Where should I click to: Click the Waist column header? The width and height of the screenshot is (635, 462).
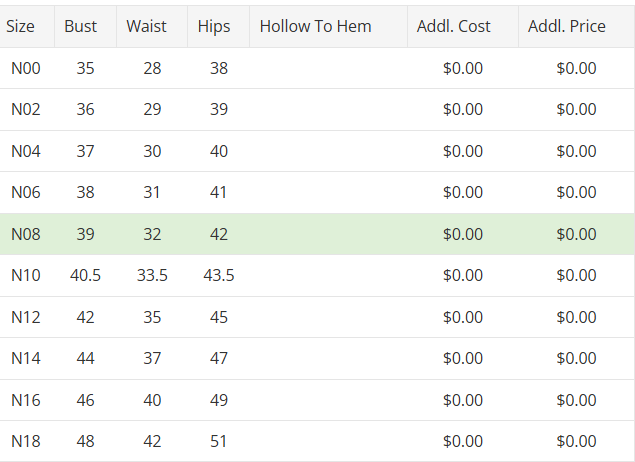147,26
